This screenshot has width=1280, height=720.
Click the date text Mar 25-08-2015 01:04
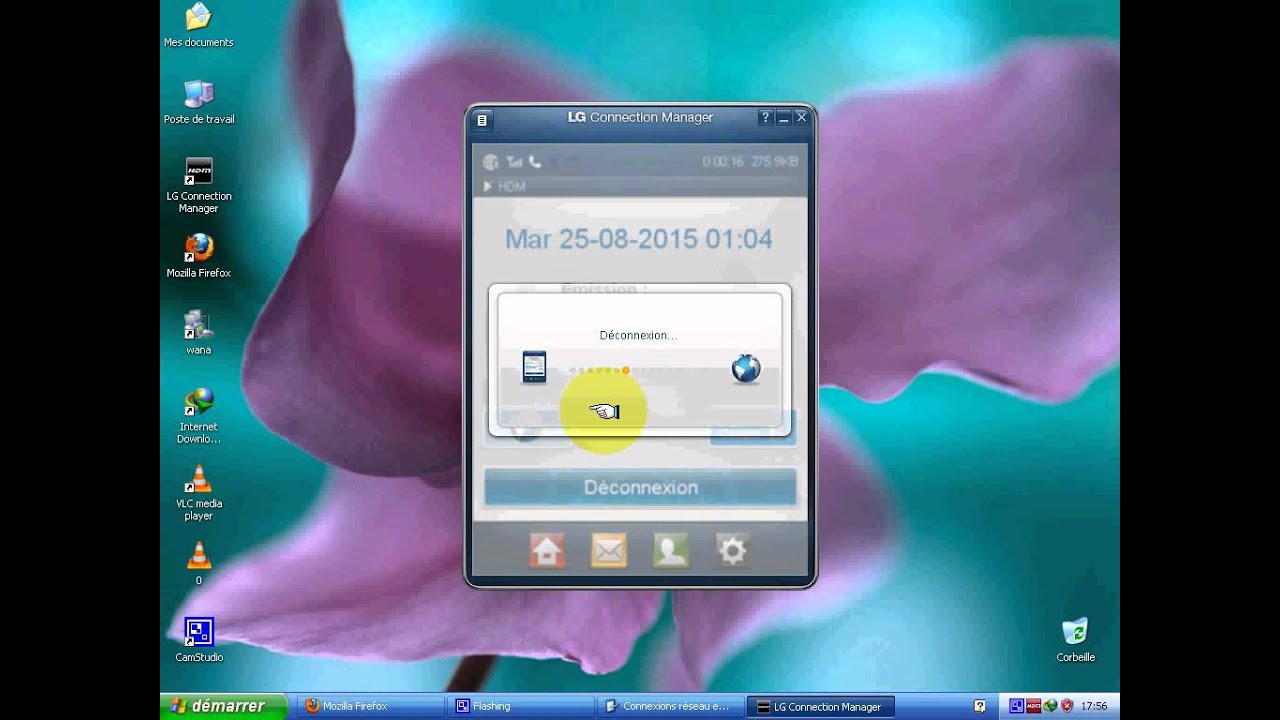(x=639, y=239)
